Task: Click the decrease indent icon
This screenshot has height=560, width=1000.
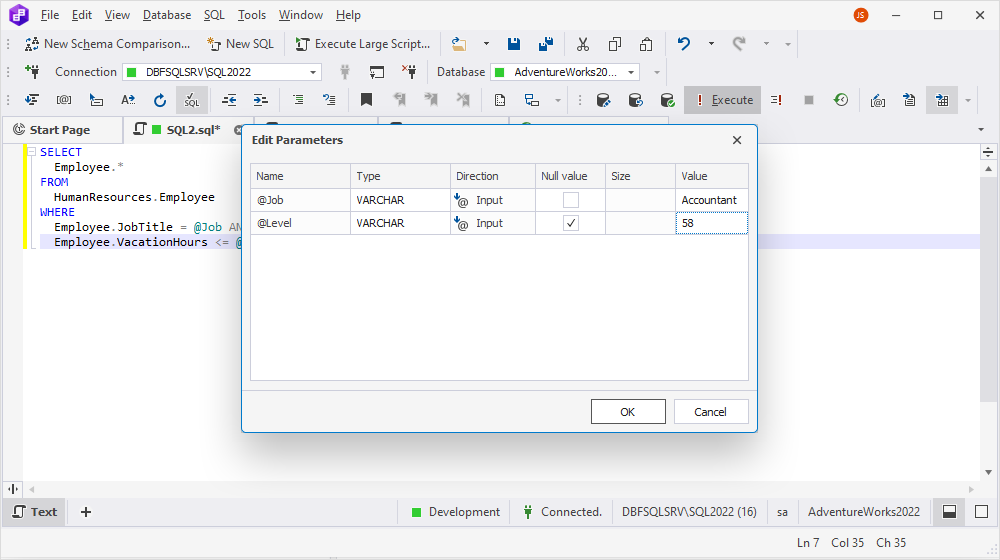Action: 229,100
